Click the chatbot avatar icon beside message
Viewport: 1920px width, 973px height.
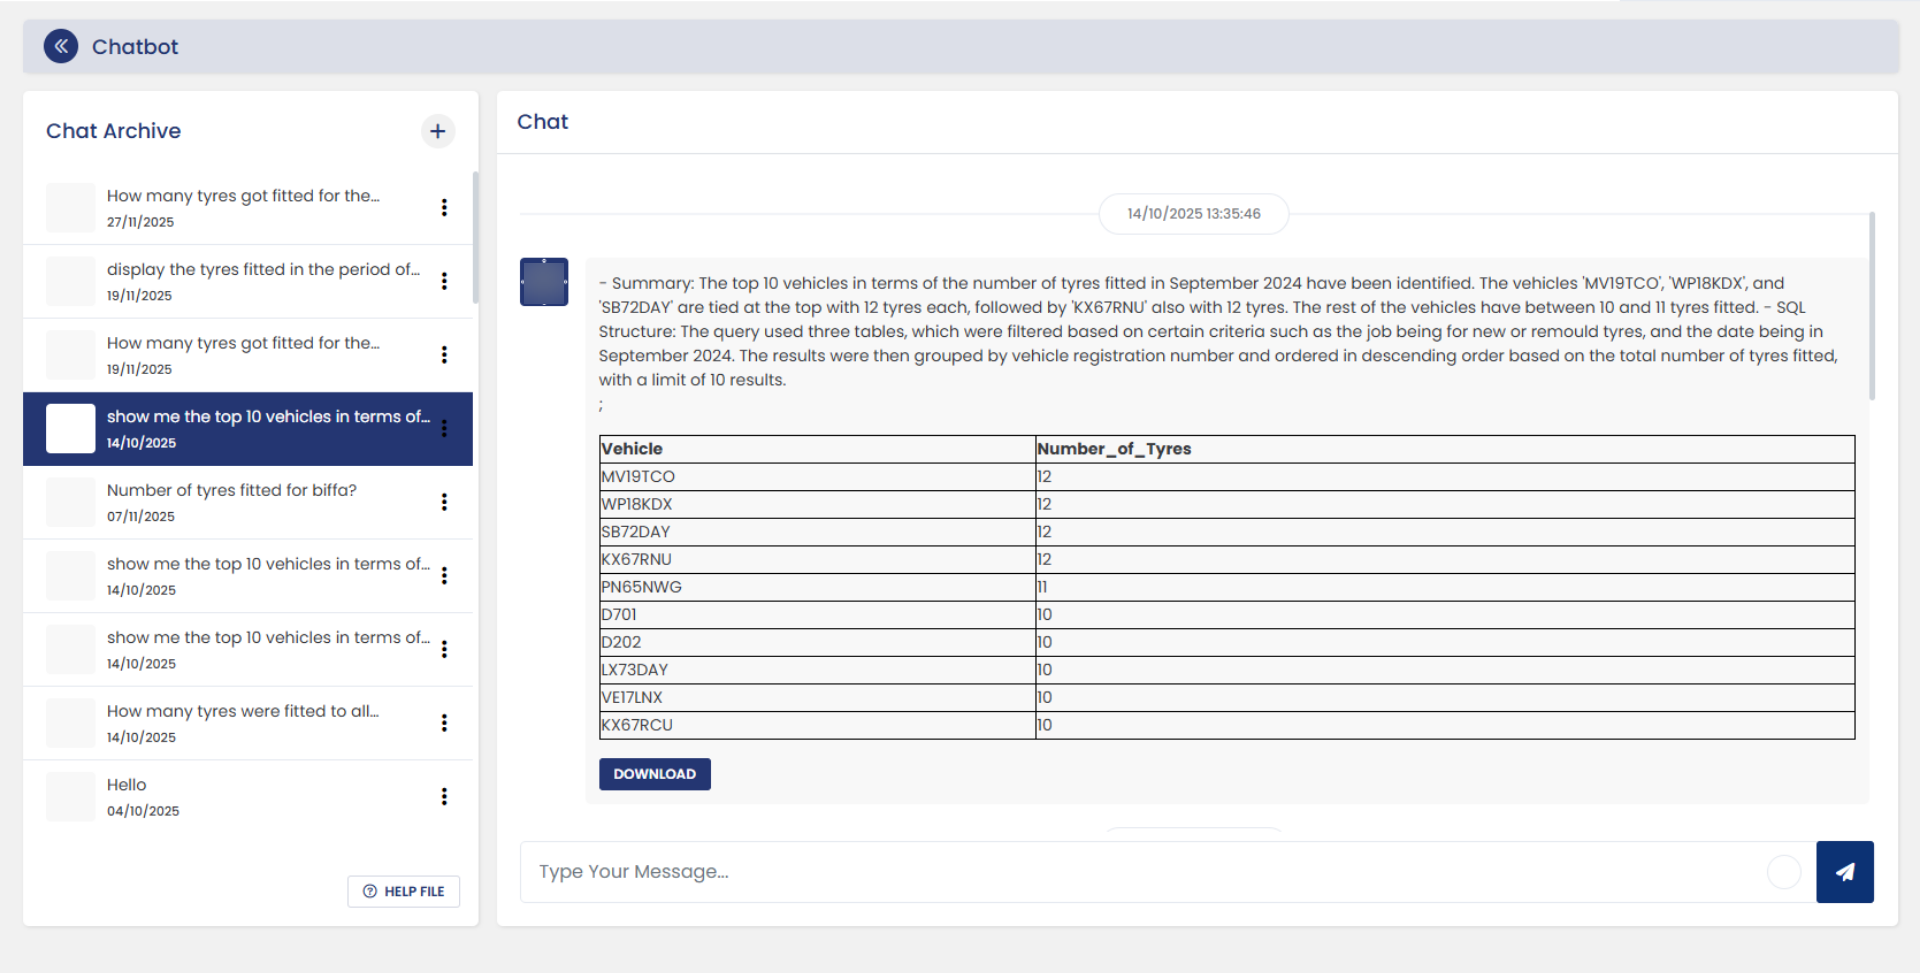point(544,282)
